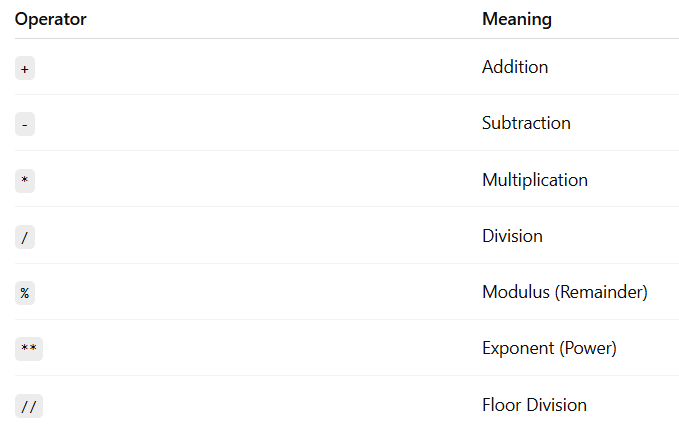The width and height of the screenshot is (679, 439).
Task: Select the (Power) text in parentheses
Action: 588,349
